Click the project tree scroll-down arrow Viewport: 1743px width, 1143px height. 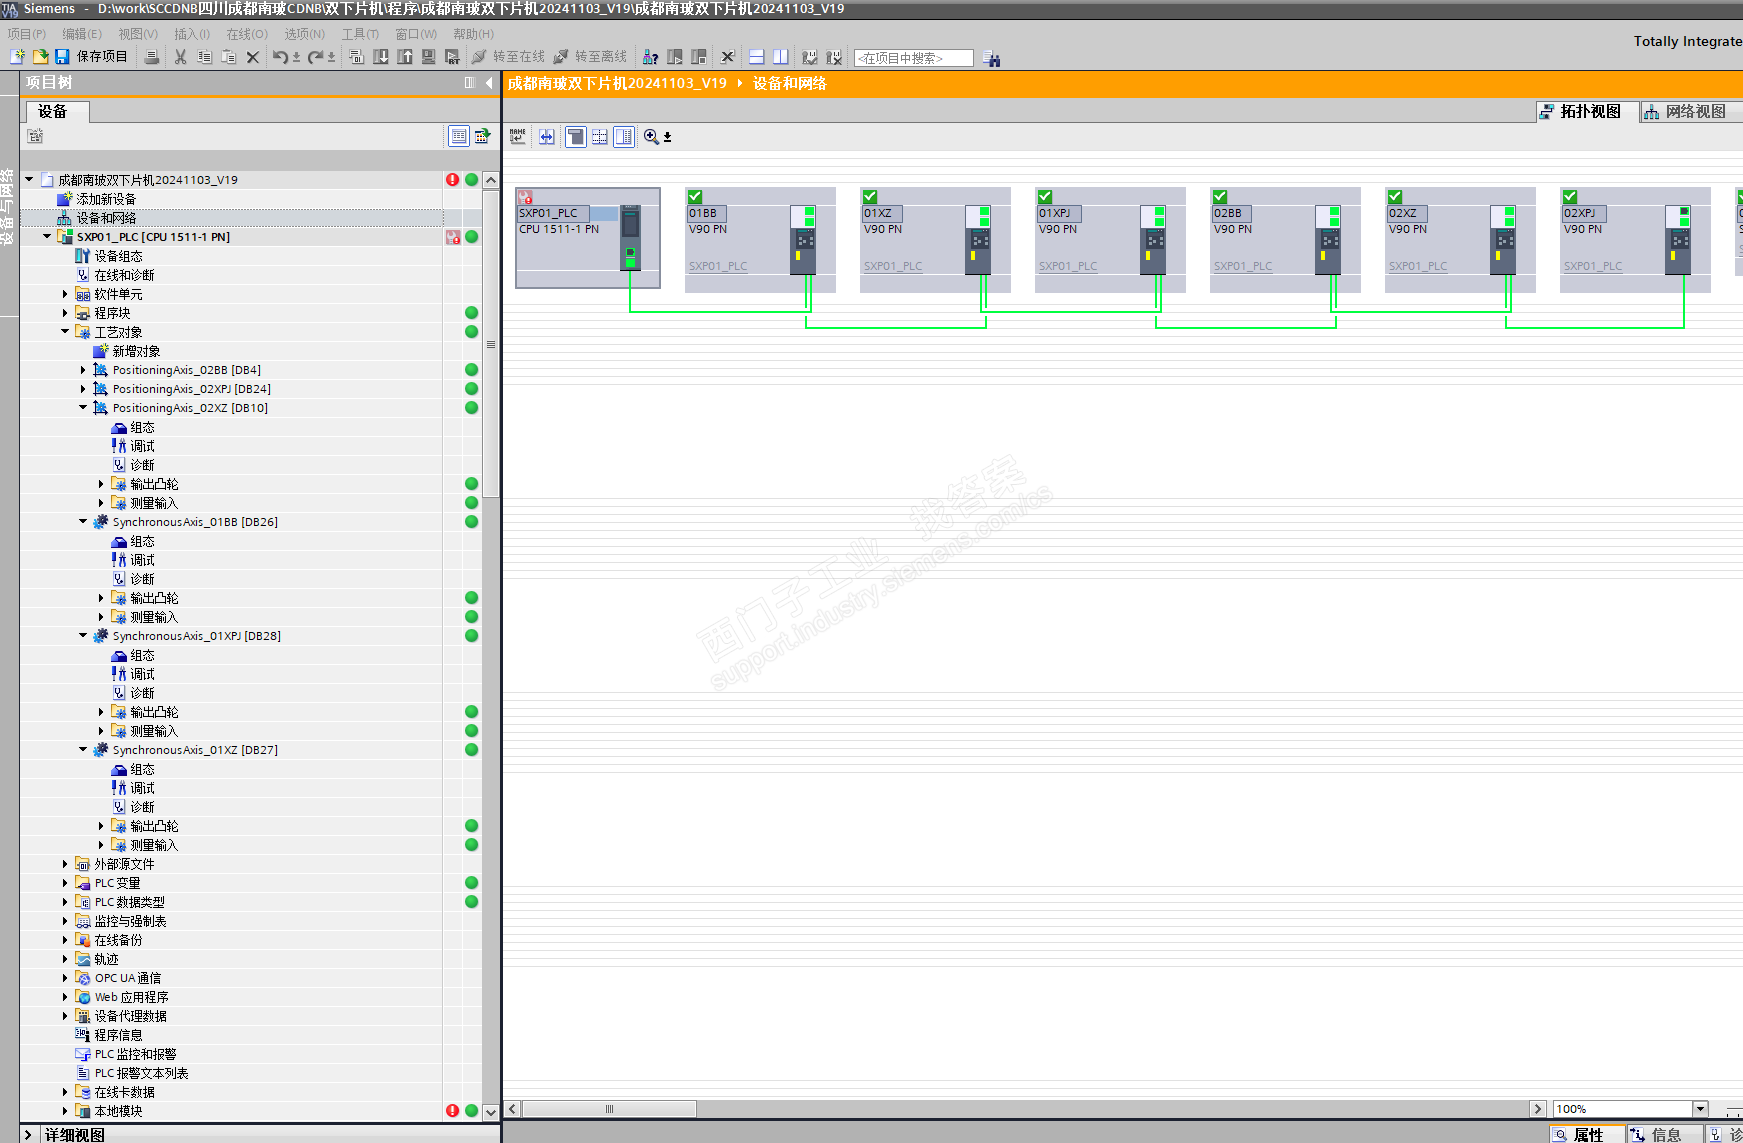click(491, 1111)
